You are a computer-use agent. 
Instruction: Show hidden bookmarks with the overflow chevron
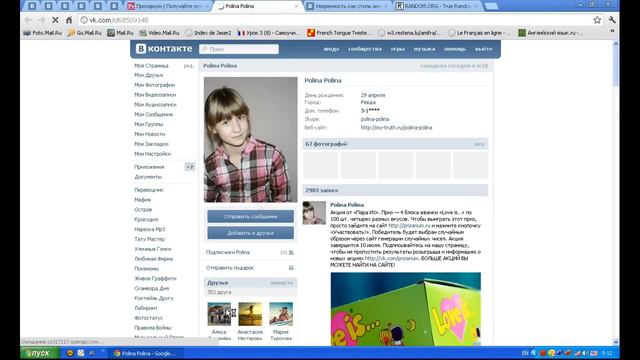click(x=612, y=31)
